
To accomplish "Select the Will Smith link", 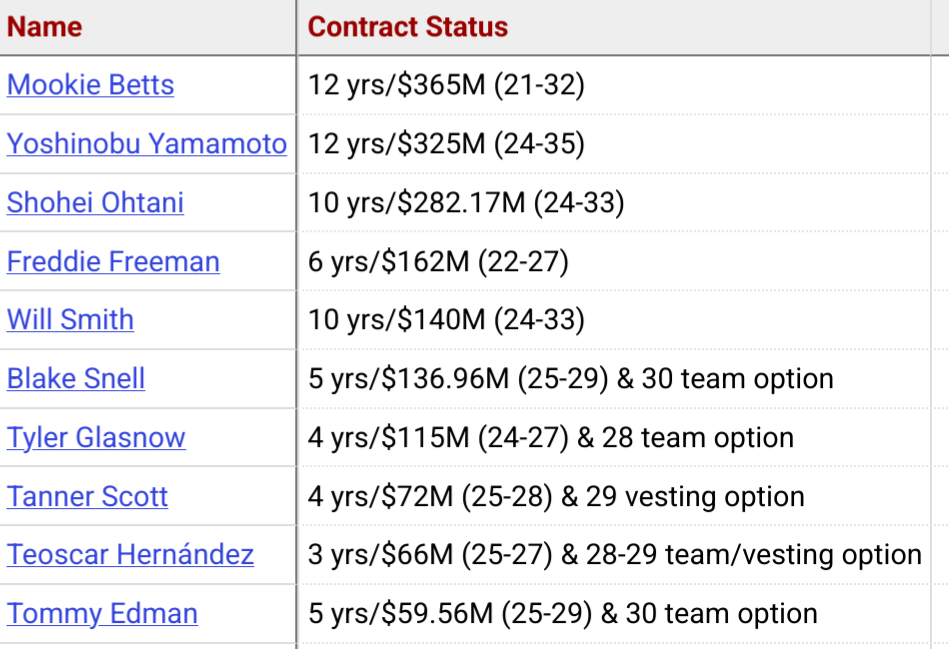I will point(70,320).
